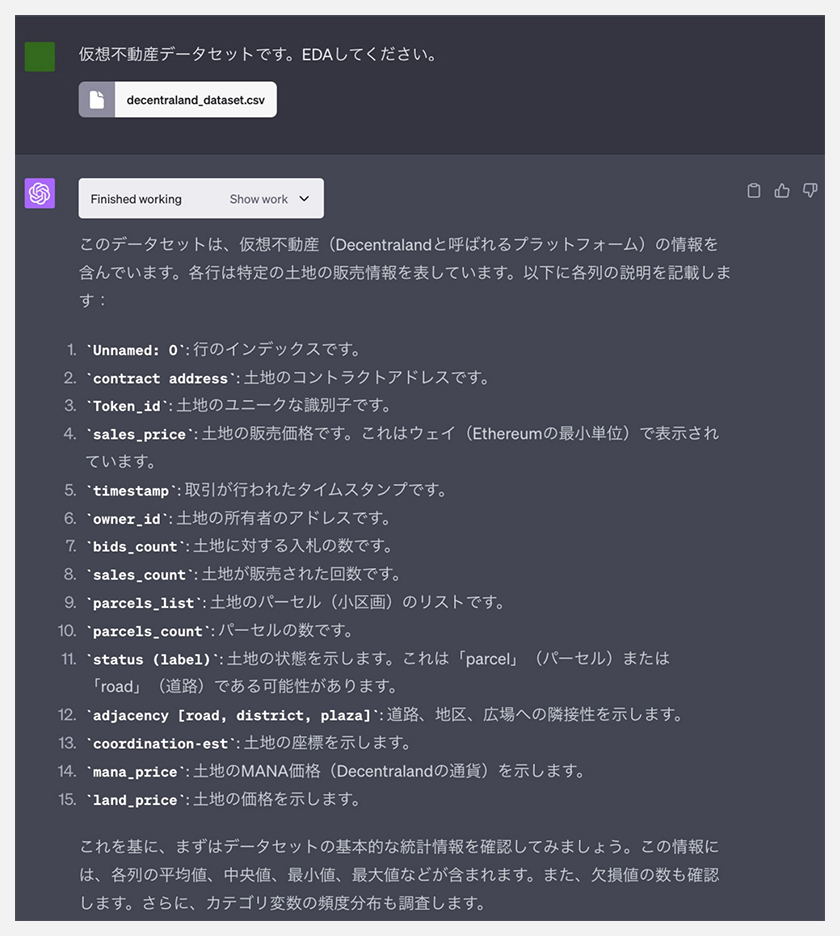This screenshot has width=840, height=936.
Task: Click the ChatGPT logo avatar
Action: coord(40,193)
